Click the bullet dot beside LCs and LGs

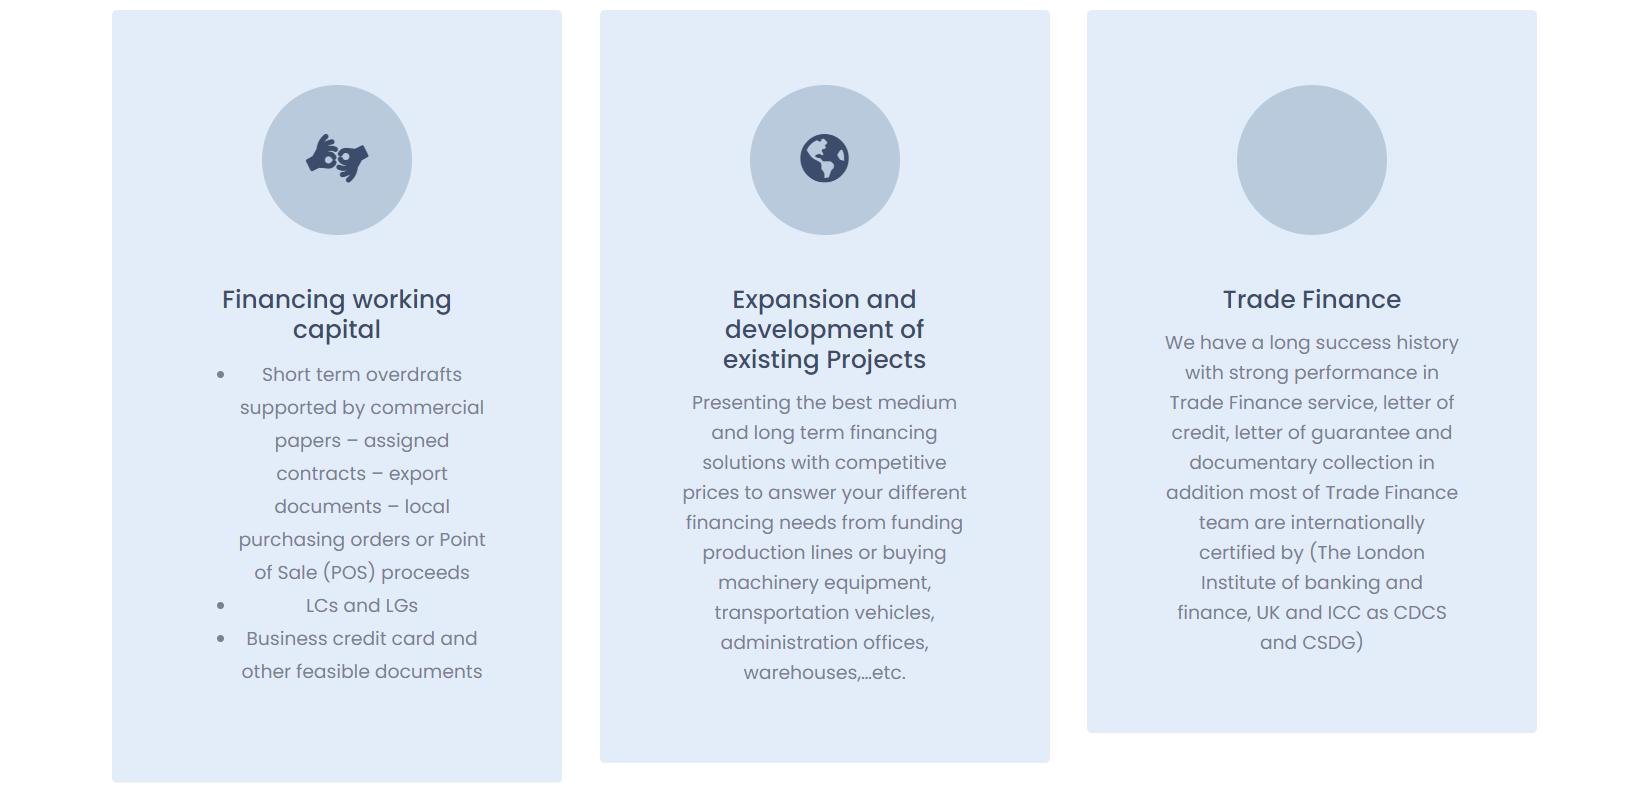tap(221, 606)
